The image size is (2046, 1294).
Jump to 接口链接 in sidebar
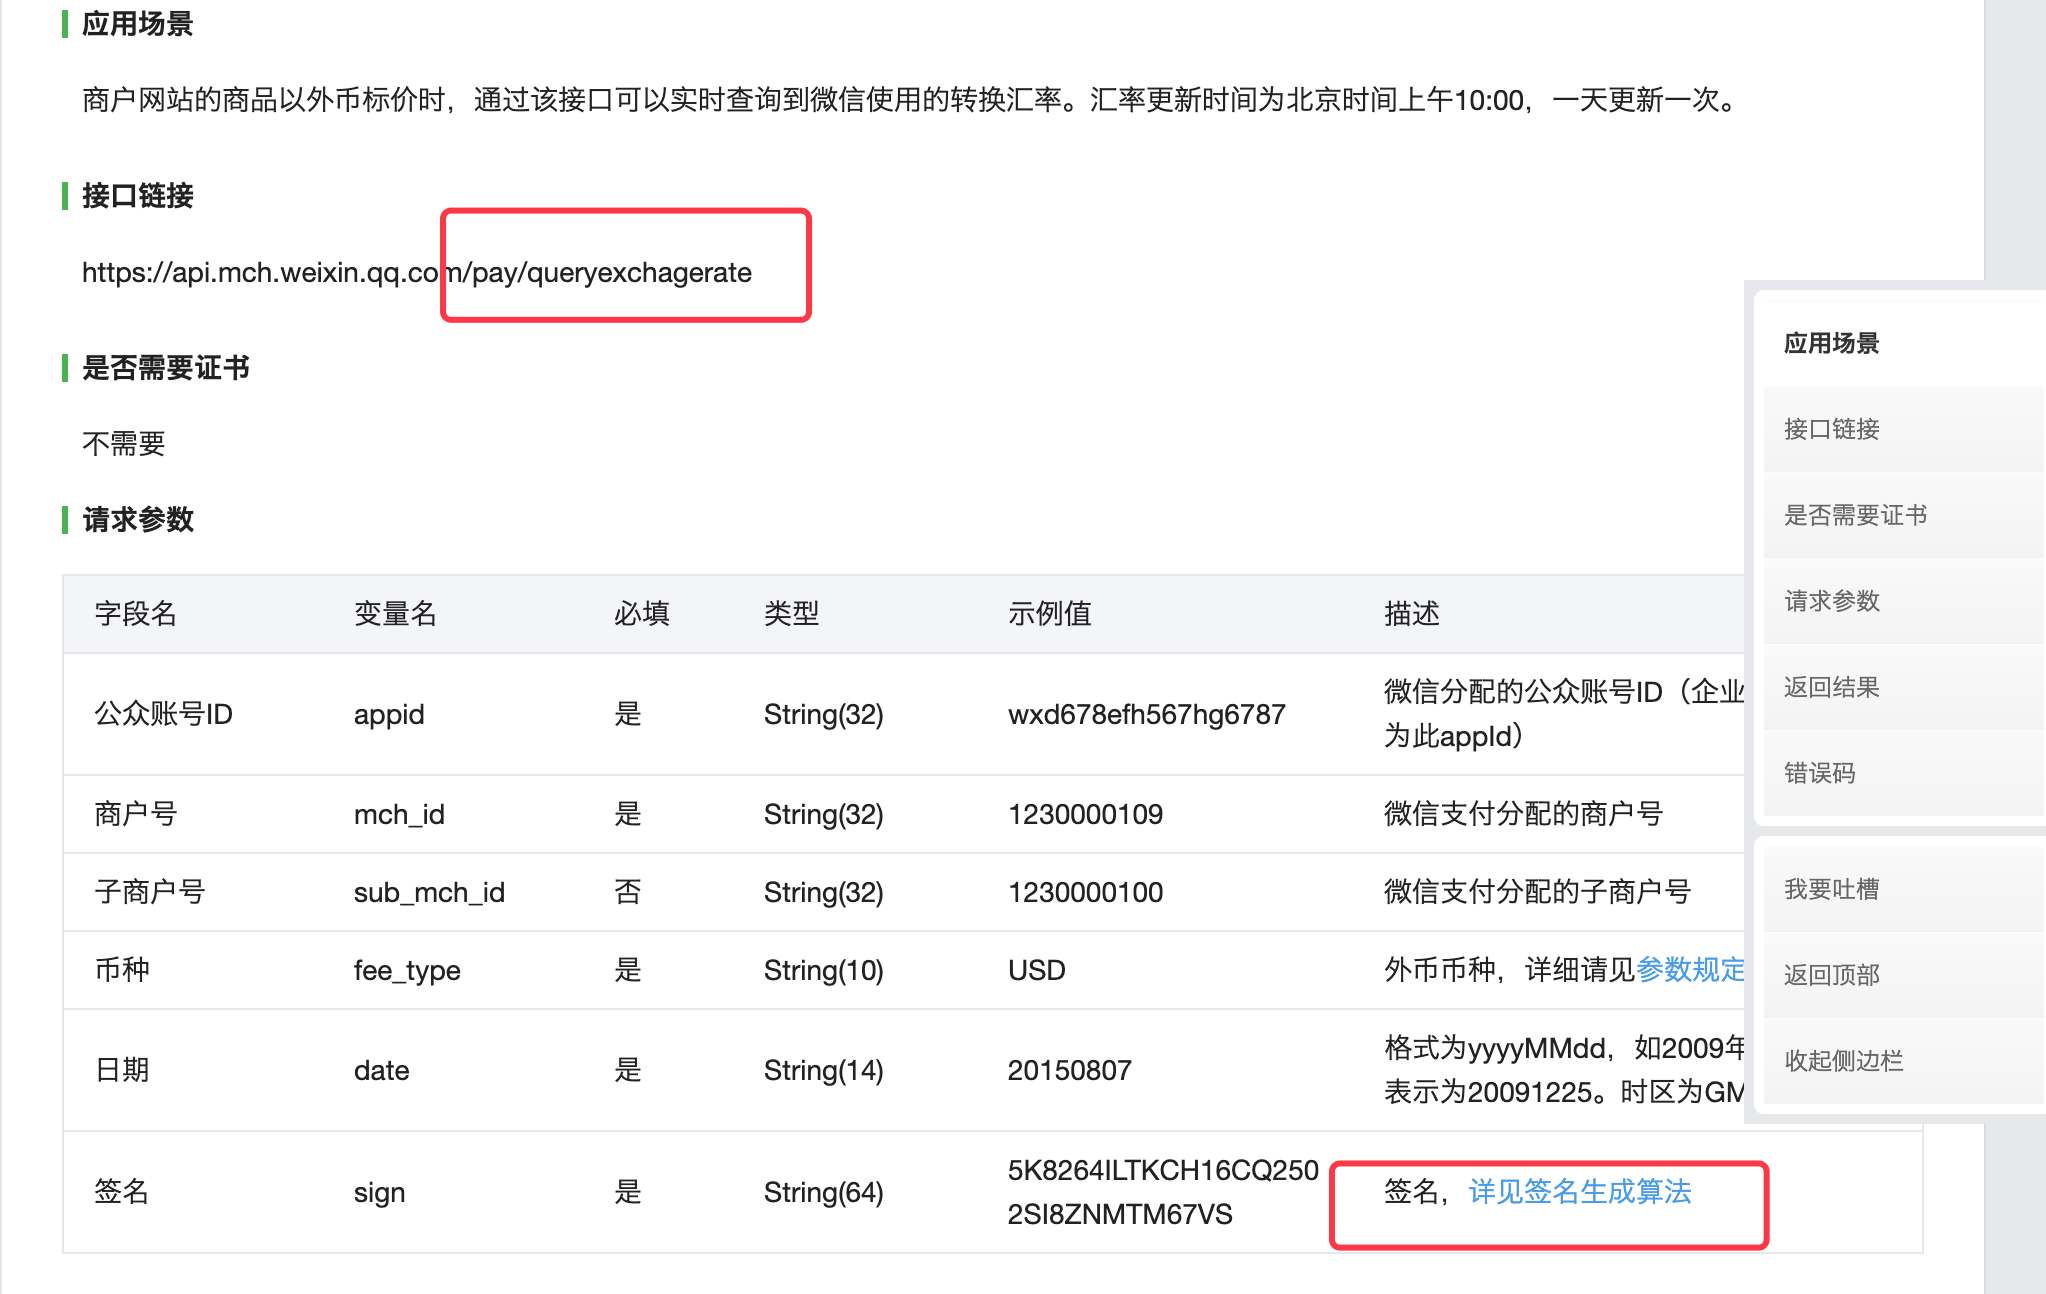click(1831, 429)
